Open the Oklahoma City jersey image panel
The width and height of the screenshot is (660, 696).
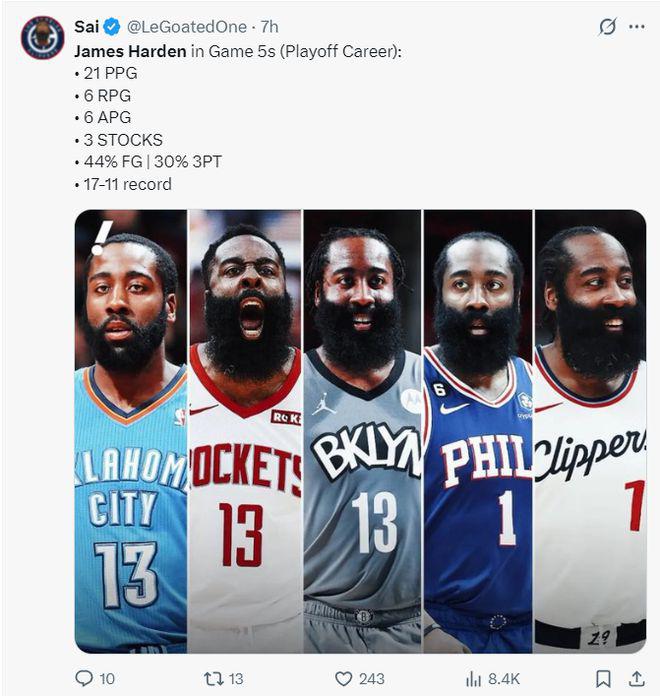pos(131,431)
